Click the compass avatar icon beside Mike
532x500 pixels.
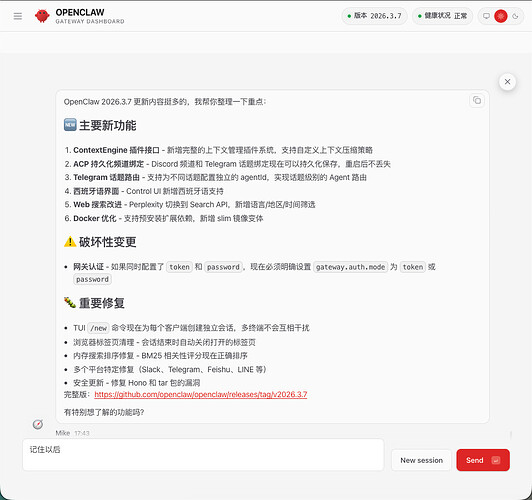coord(38,424)
